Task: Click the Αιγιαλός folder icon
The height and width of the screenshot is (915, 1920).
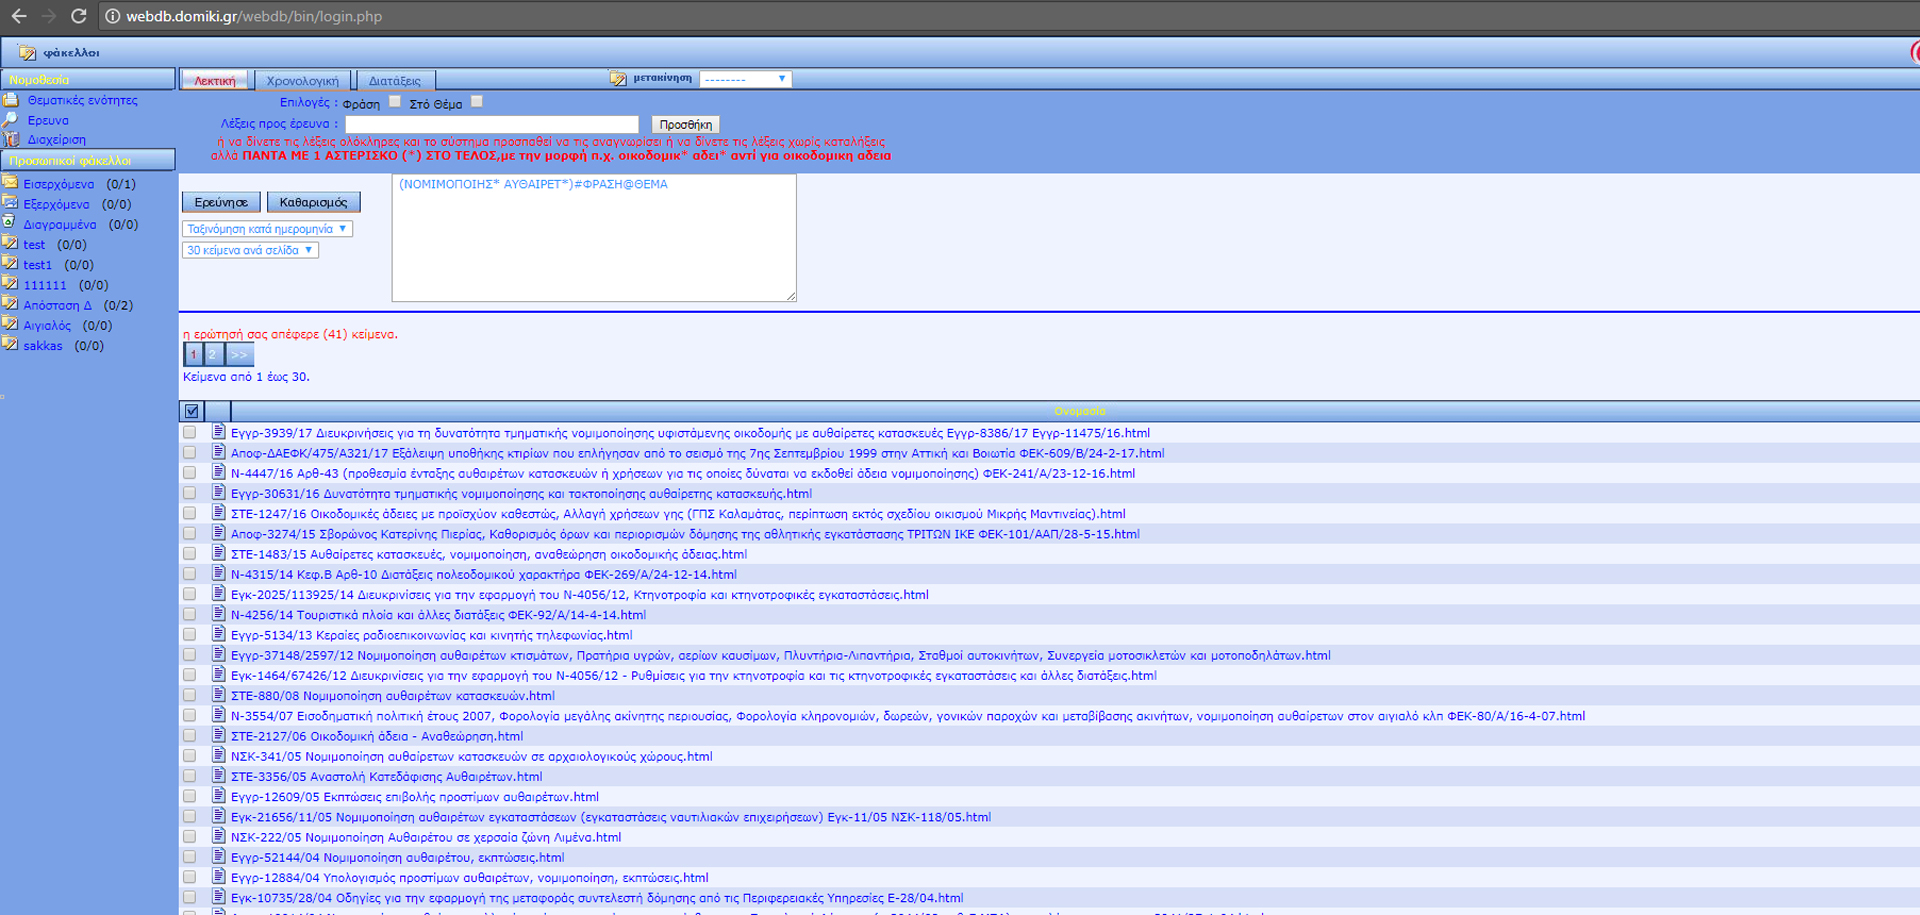Action: (10, 324)
